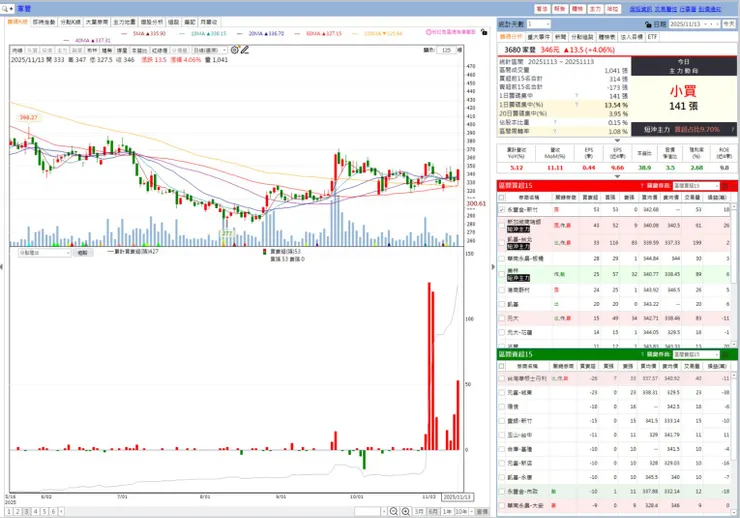Sort by 買賣超 column in 區間買超15 table
This screenshot has height=518, width=740.
point(590,198)
